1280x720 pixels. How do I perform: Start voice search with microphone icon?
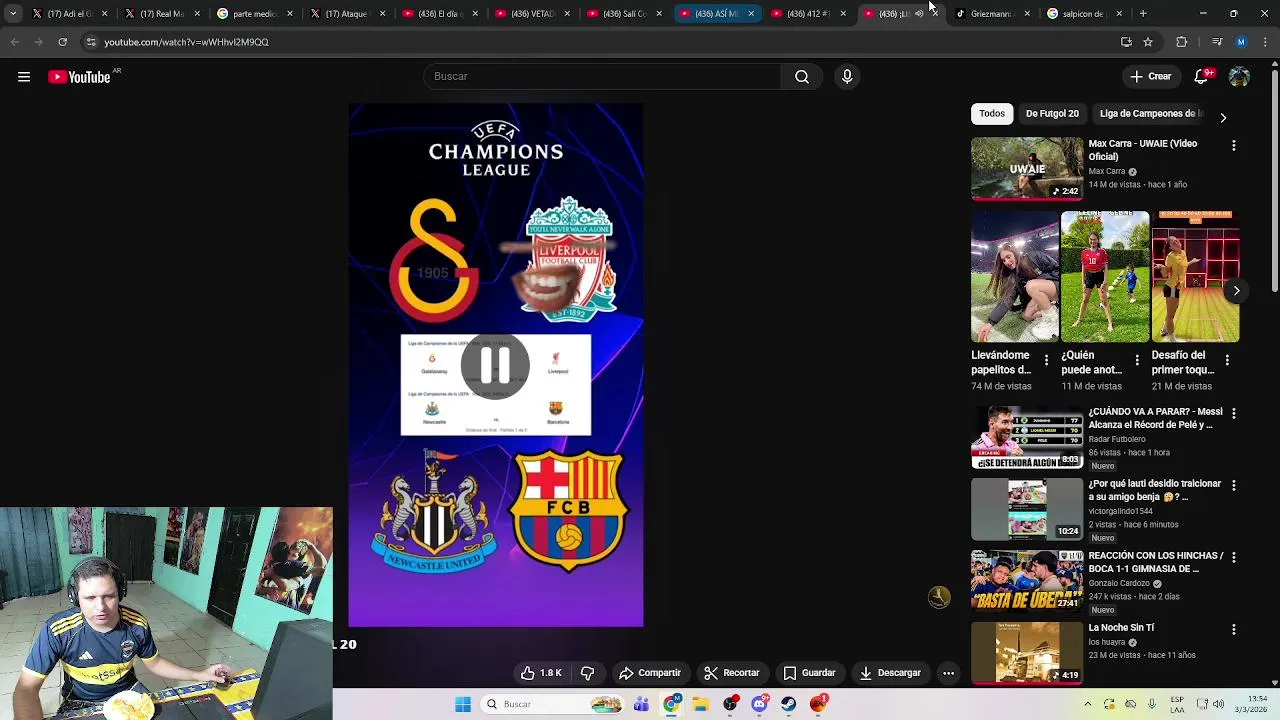[x=847, y=76]
